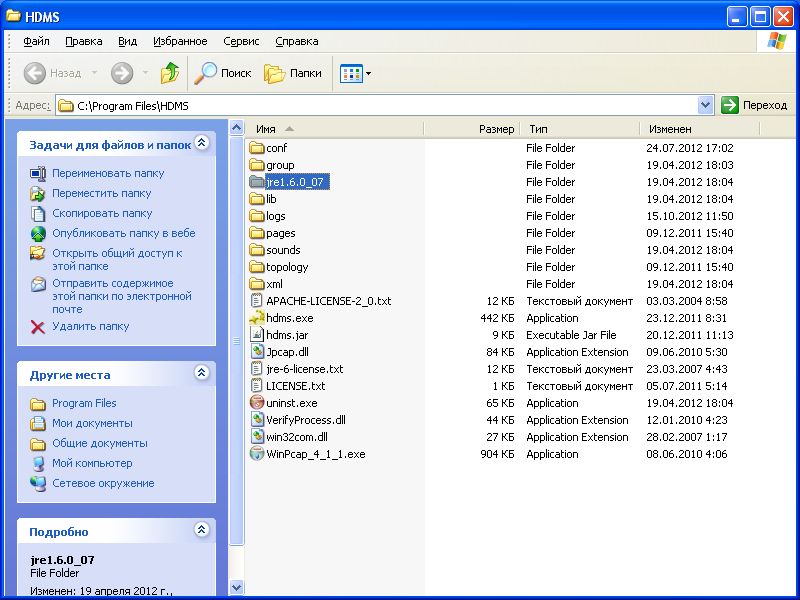This screenshot has width=800, height=600.
Task: Select the lib folder icon
Action: [x=257, y=199]
